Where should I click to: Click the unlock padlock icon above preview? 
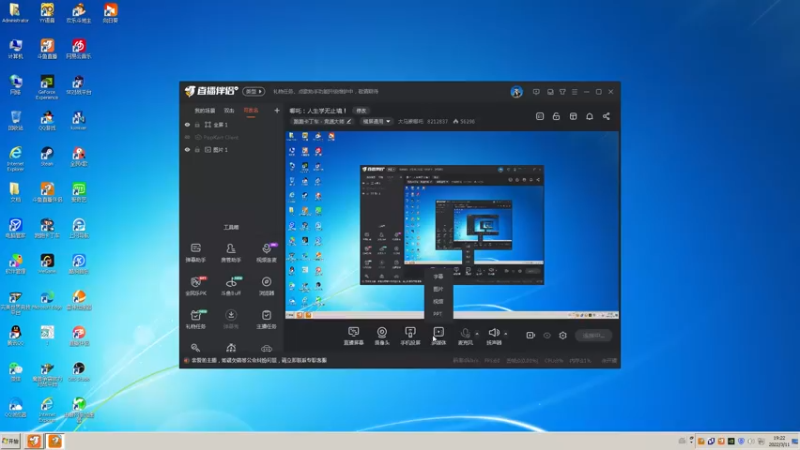coord(556,116)
